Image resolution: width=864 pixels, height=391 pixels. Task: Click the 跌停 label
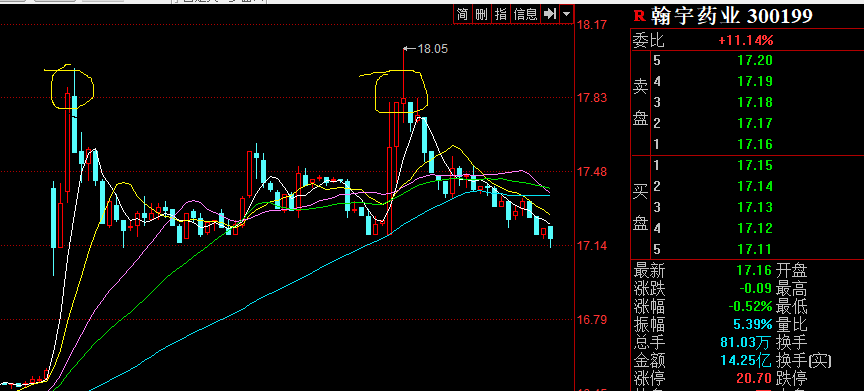(x=792, y=379)
